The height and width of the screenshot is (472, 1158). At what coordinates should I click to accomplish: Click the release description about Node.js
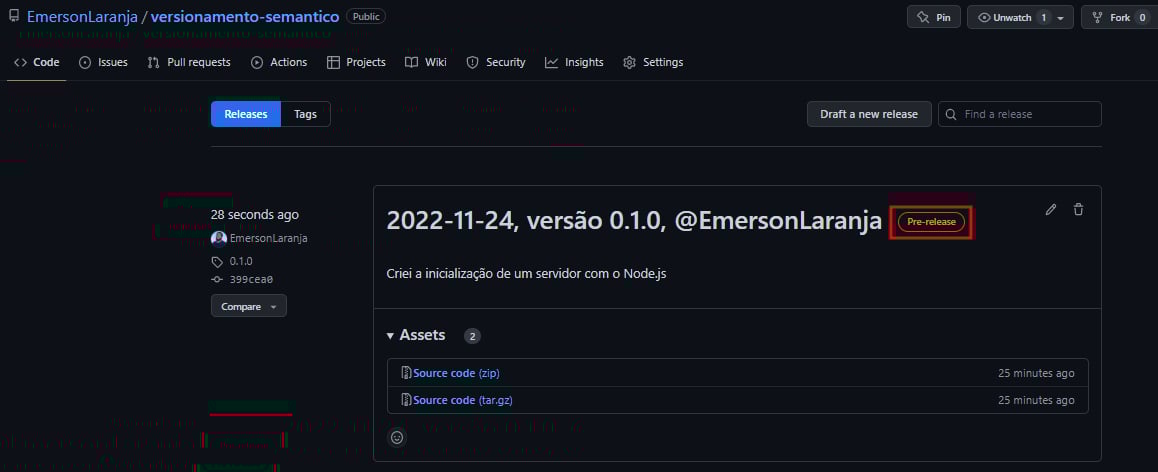(527, 273)
